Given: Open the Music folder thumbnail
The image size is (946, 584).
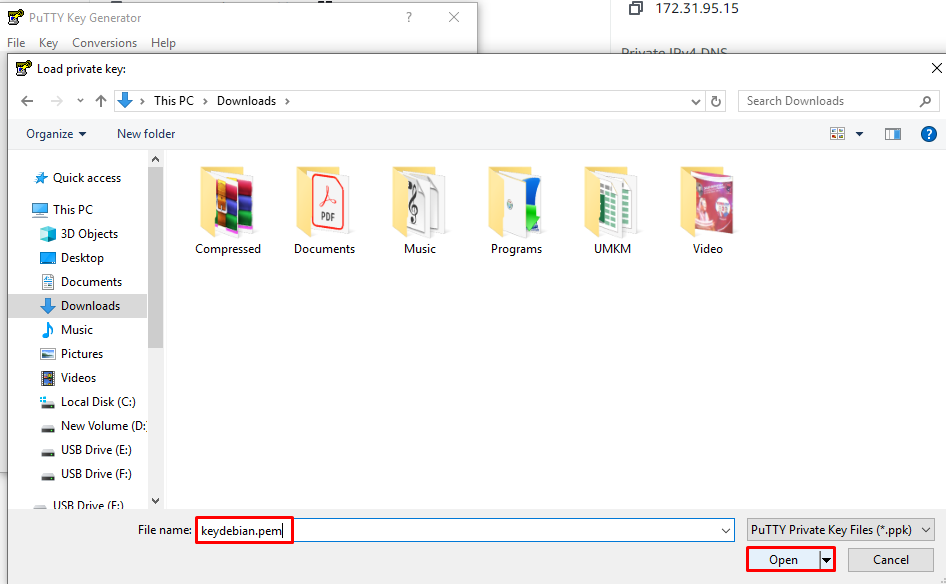Looking at the screenshot, I should click(420, 211).
